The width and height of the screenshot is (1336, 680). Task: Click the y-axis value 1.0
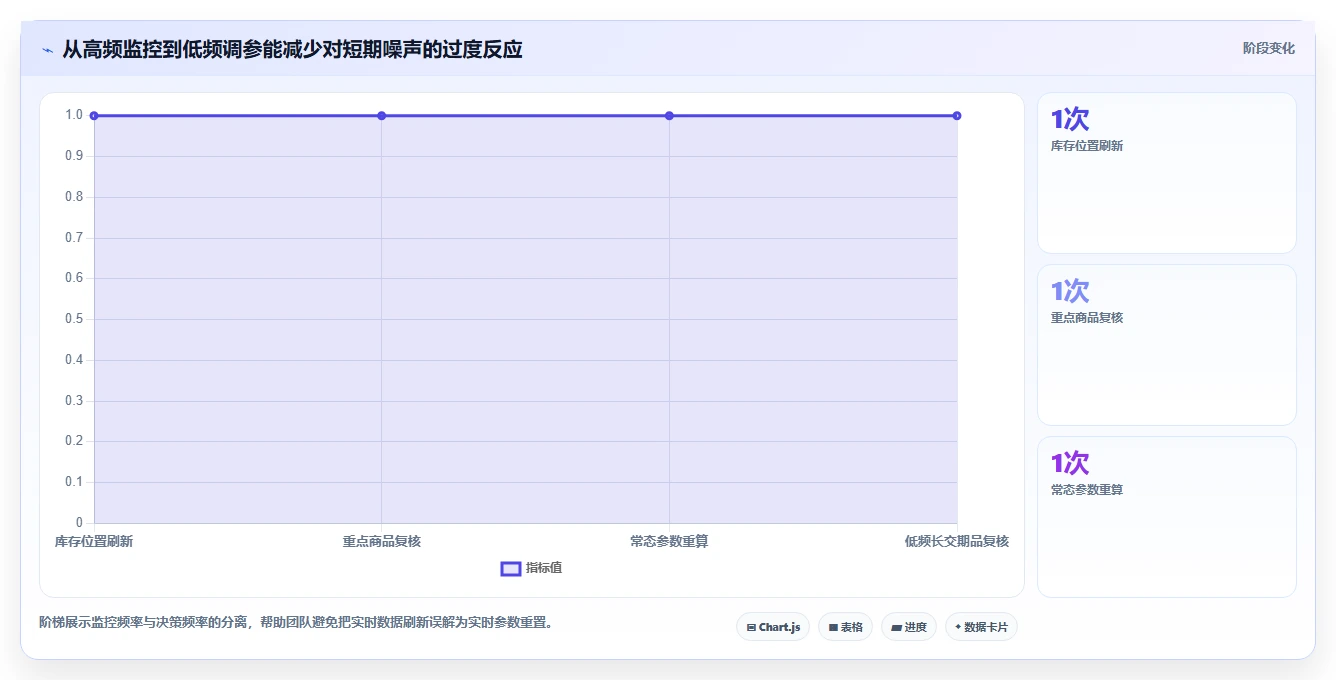point(74,115)
